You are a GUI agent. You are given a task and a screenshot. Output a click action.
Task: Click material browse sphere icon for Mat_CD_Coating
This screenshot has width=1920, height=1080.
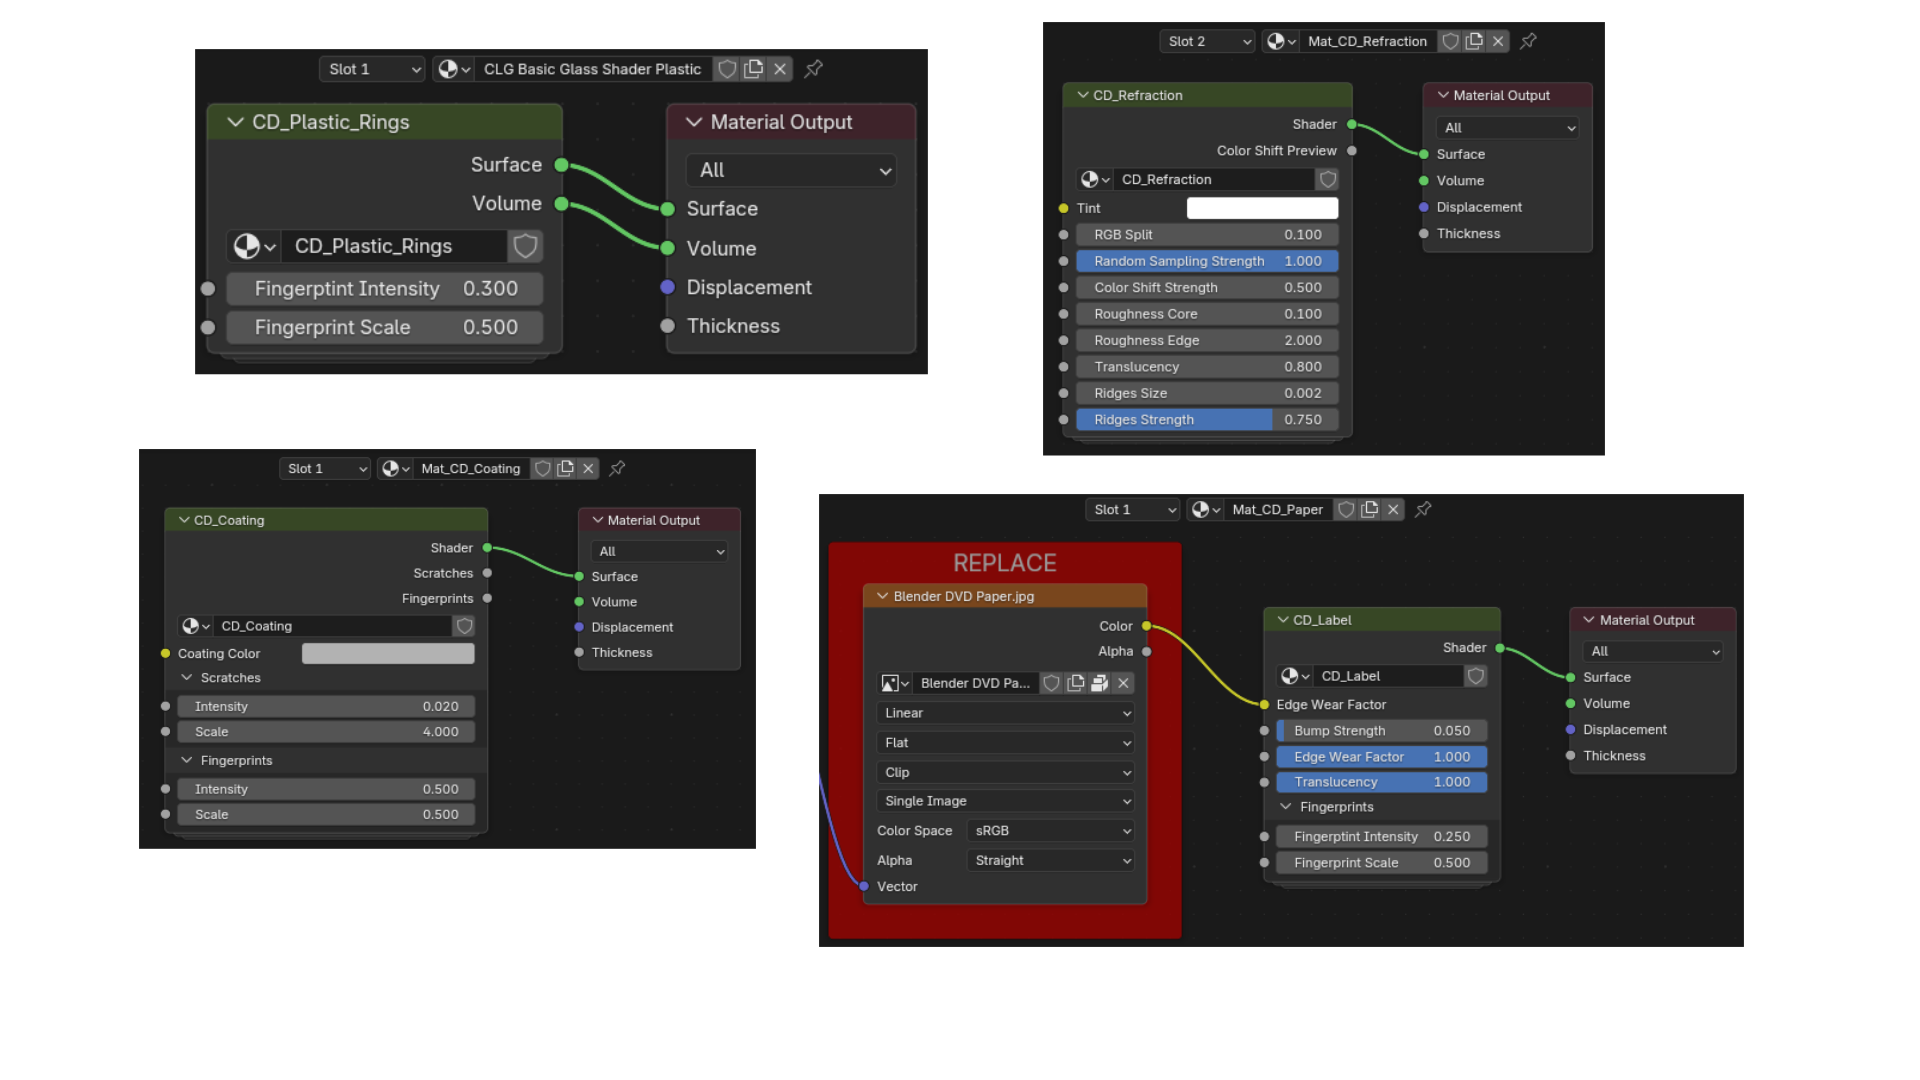click(x=394, y=468)
